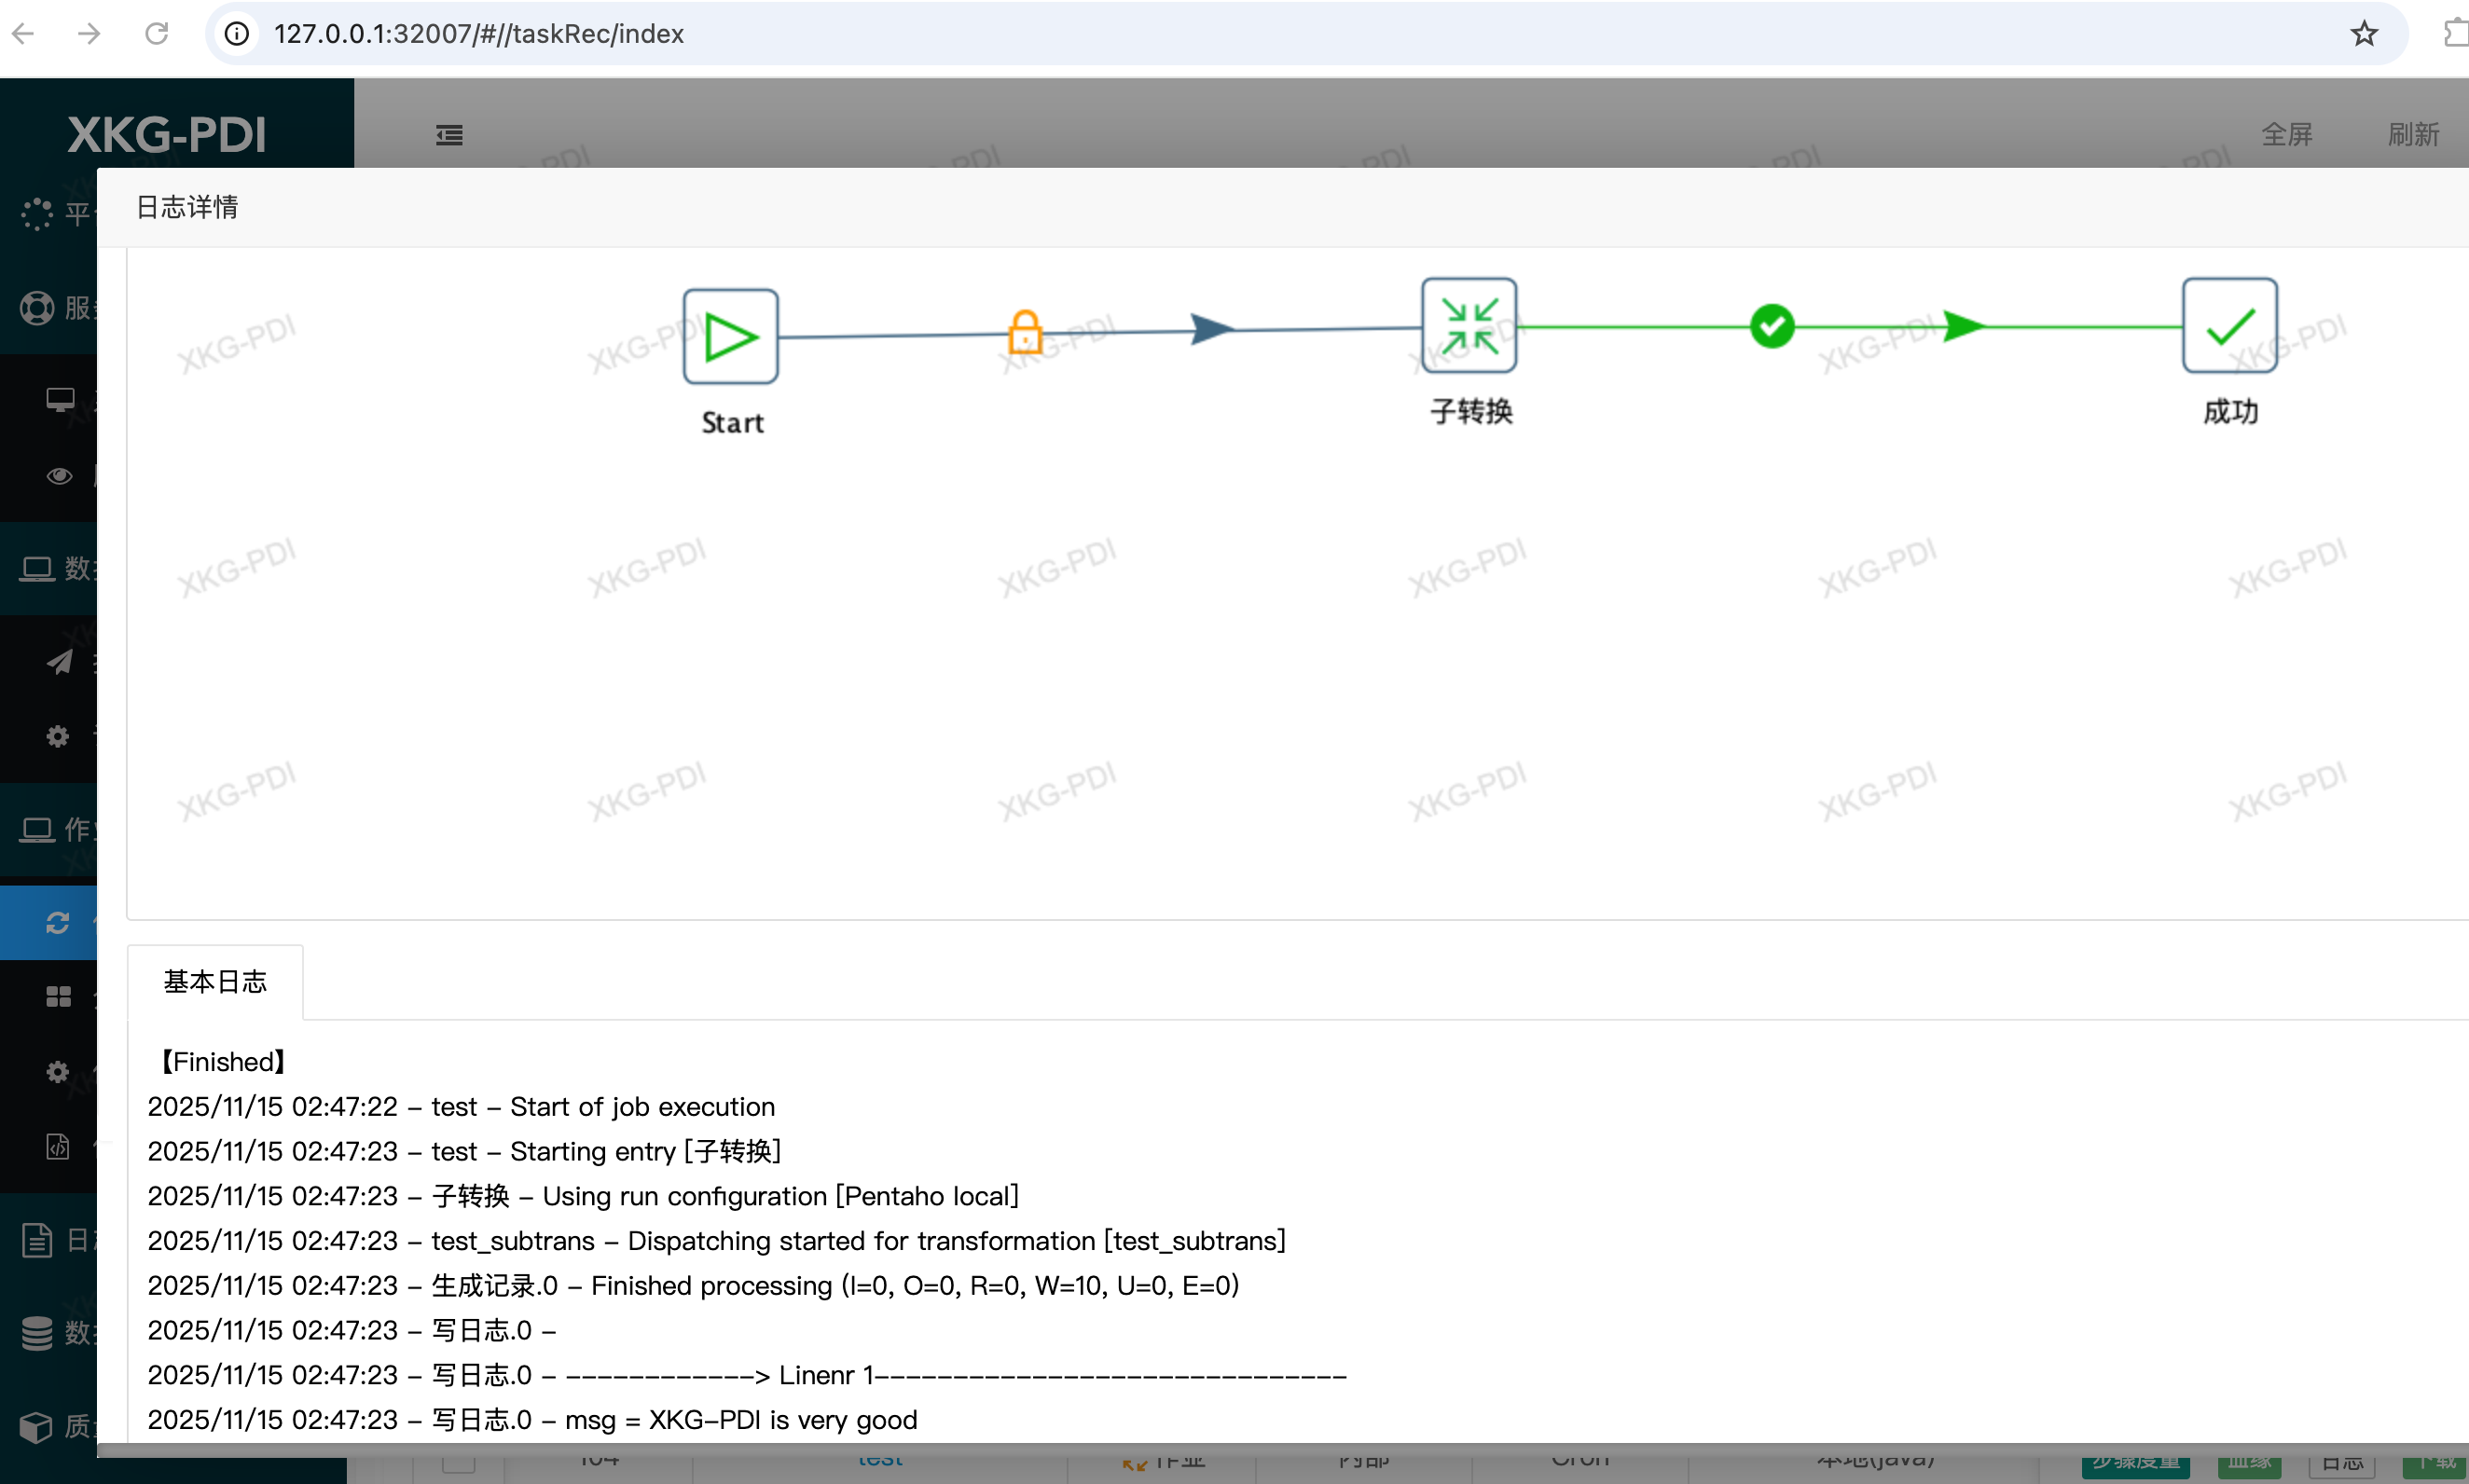Viewport: 2469px width, 1484px height.
Task: Click the browser reload button
Action: (x=156, y=34)
